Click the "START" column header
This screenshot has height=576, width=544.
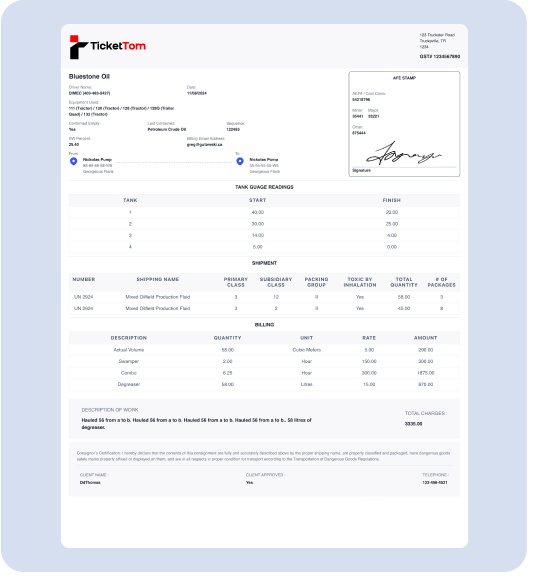257,200
